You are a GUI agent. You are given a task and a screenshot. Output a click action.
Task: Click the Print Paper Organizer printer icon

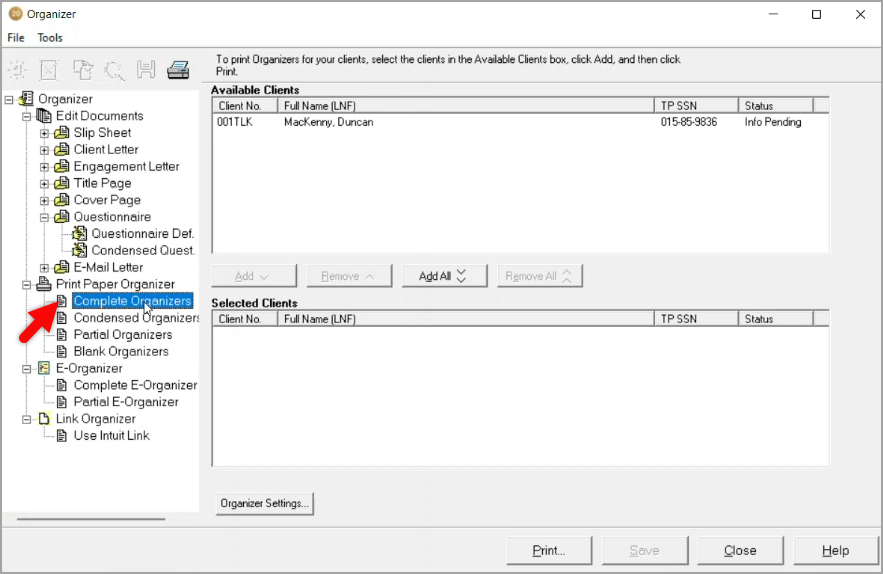44,285
